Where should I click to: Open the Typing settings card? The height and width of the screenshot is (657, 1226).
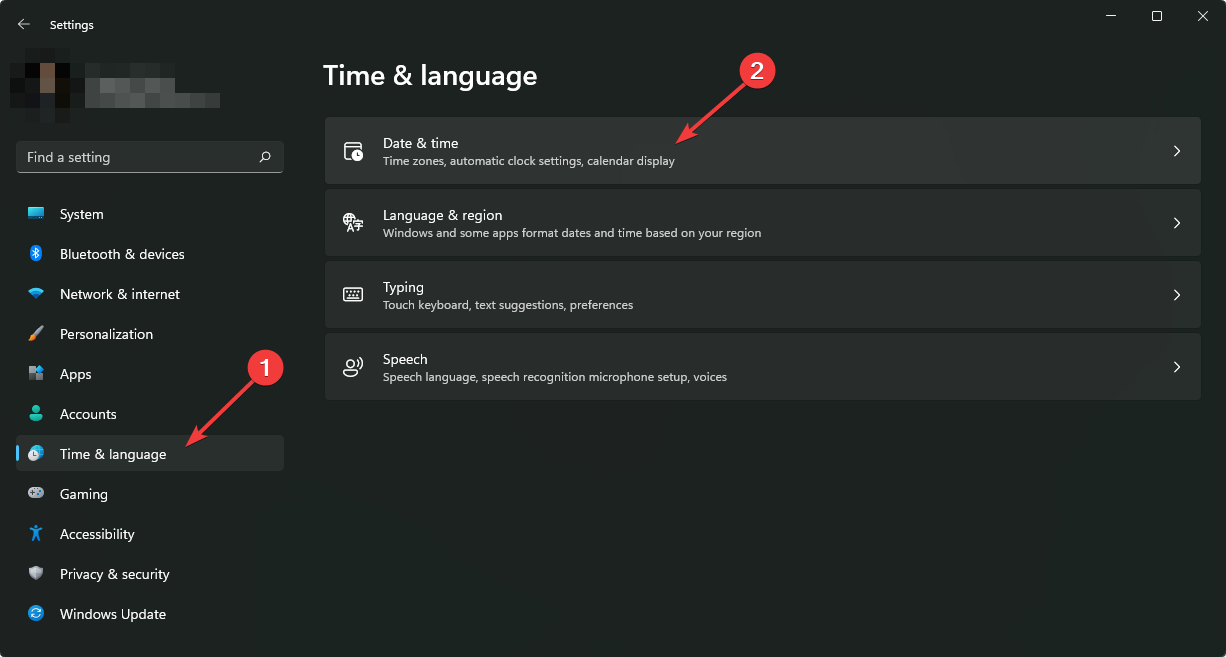[x=762, y=295]
